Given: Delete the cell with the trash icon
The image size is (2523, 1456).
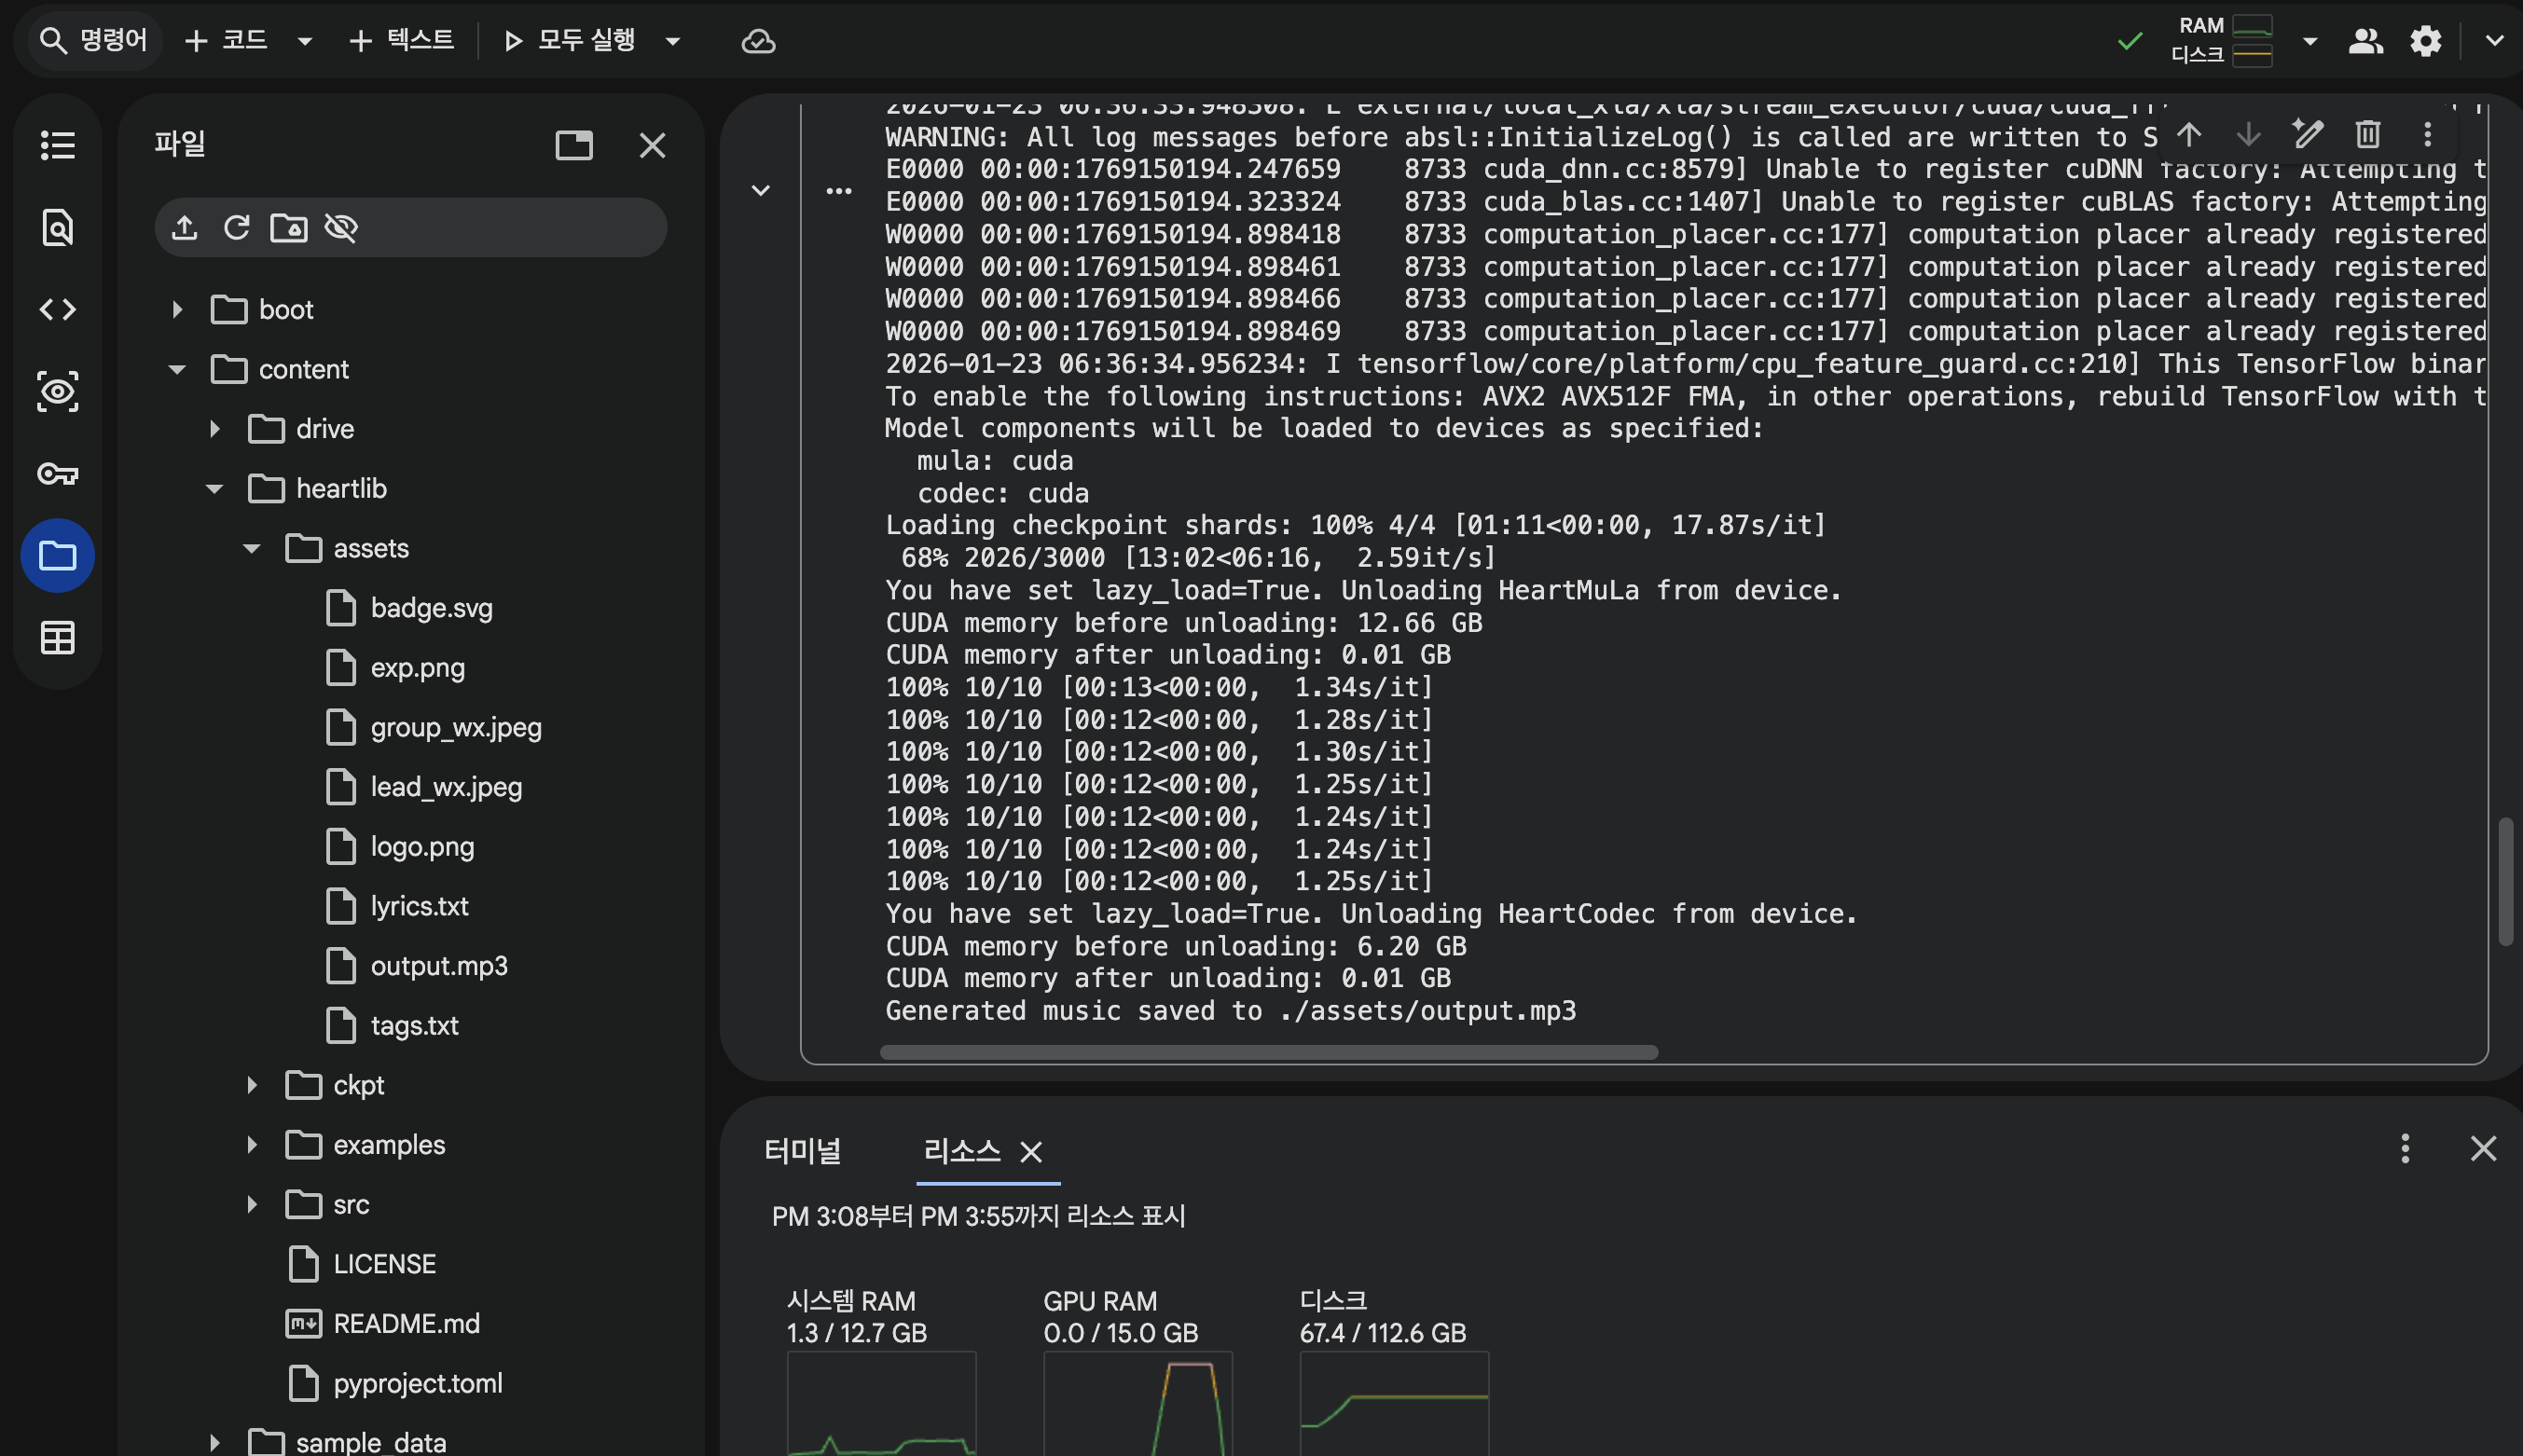Looking at the screenshot, I should (x=2367, y=133).
